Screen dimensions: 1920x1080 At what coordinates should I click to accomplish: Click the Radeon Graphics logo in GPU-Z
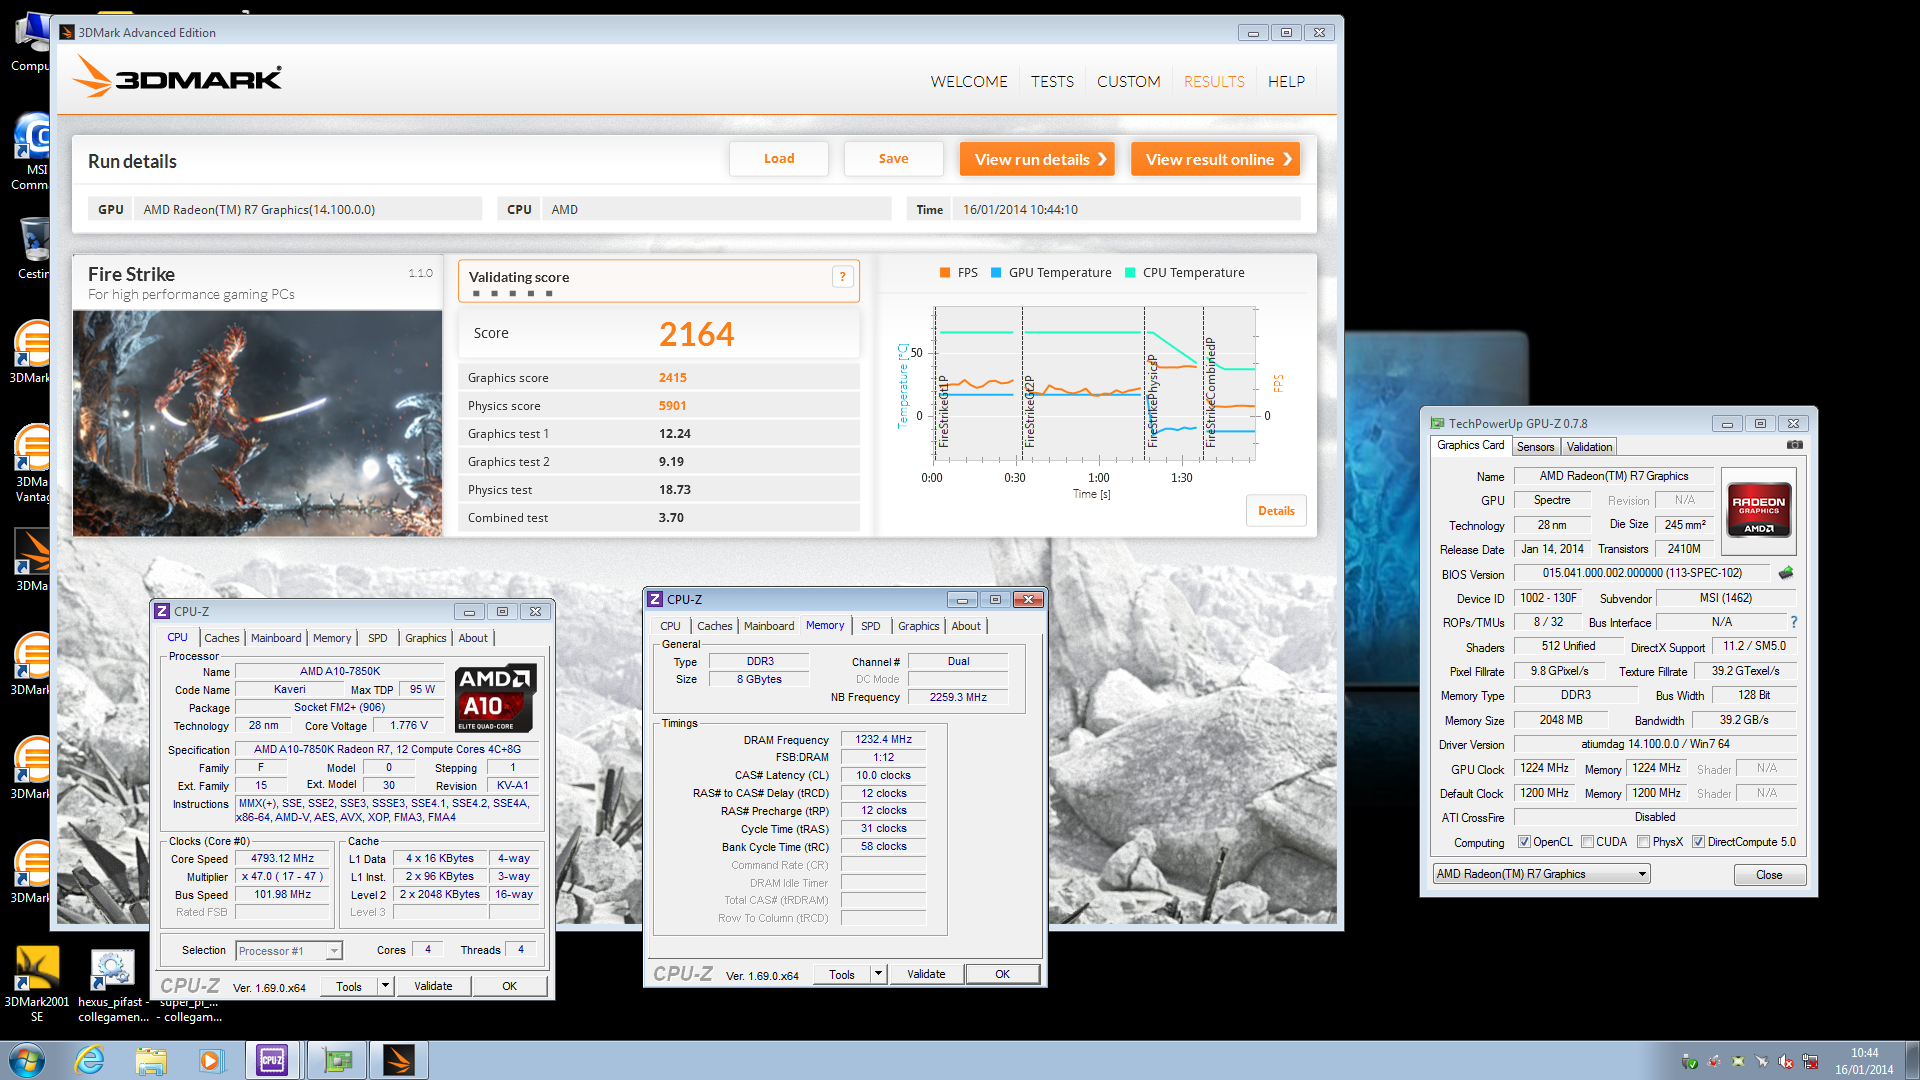[x=1759, y=511]
